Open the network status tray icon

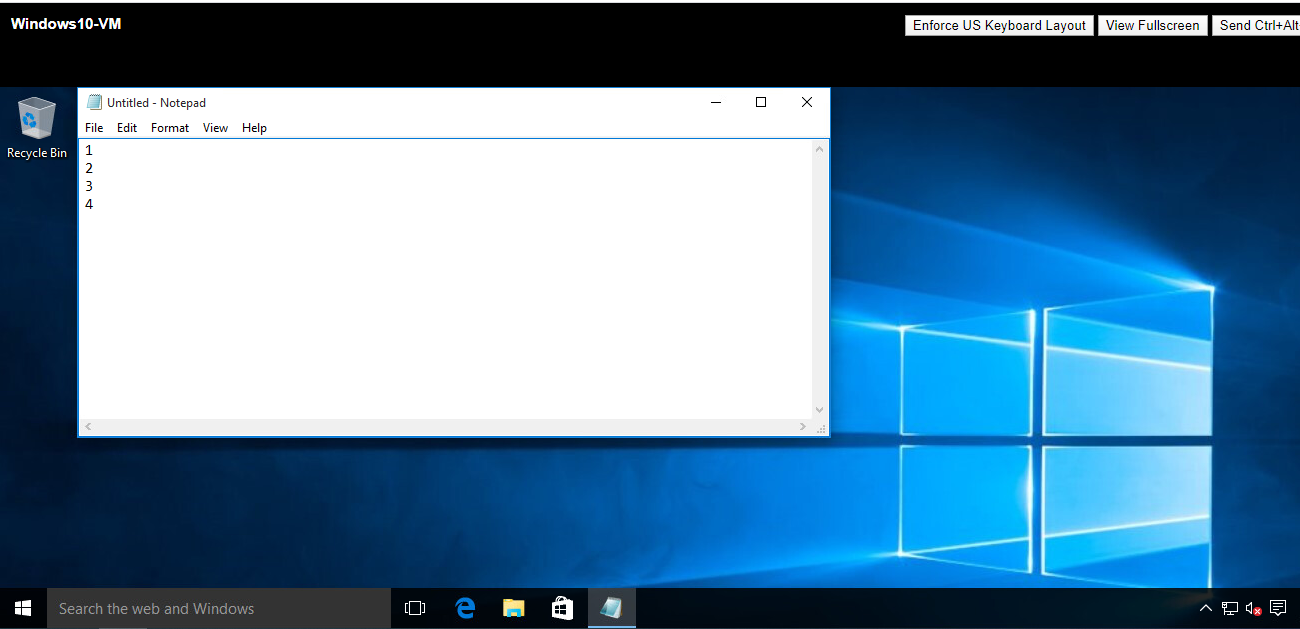[1229, 608]
